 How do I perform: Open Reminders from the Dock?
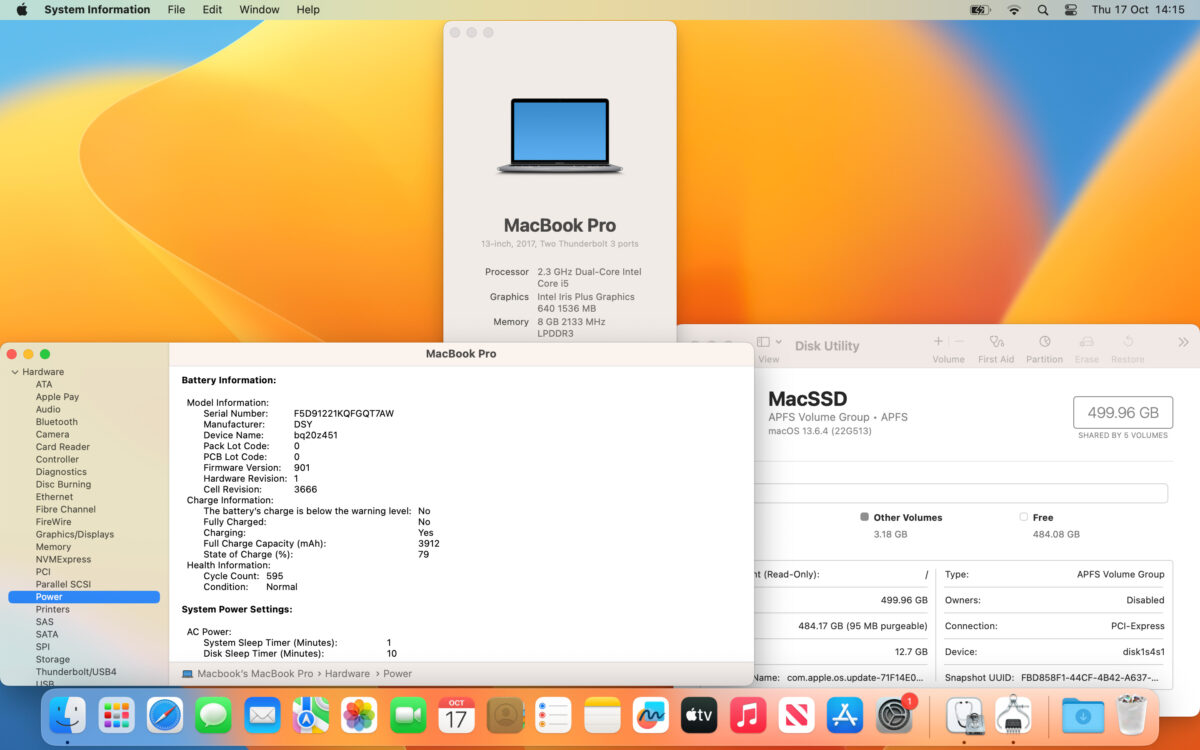tap(553, 715)
